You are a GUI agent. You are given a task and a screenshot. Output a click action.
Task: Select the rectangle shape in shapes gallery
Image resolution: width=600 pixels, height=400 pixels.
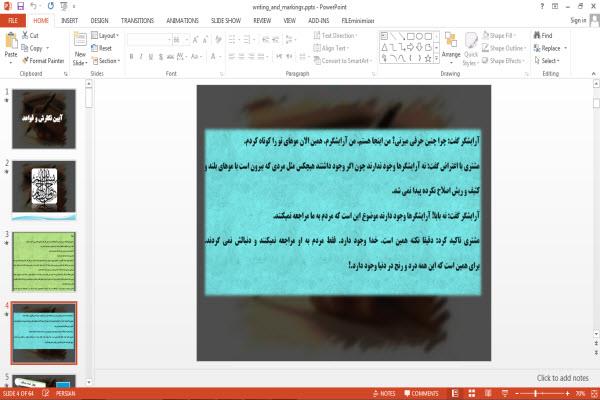click(411, 36)
